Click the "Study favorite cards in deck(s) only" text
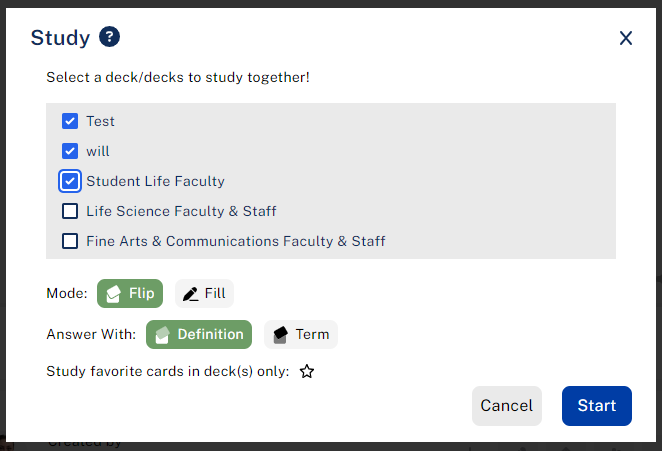Image resolution: width=662 pixels, height=451 pixels. click(x=168, y=372)
